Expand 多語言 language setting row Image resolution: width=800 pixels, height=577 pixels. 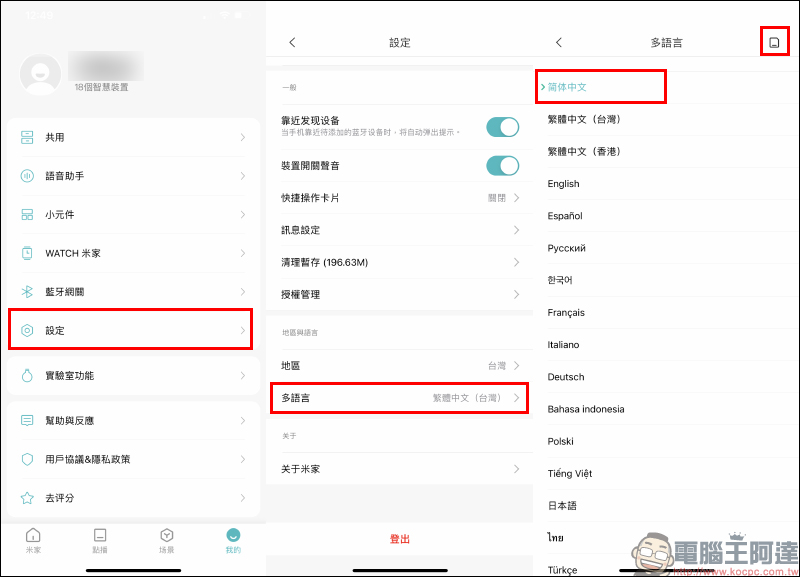[x=400, y=398]
